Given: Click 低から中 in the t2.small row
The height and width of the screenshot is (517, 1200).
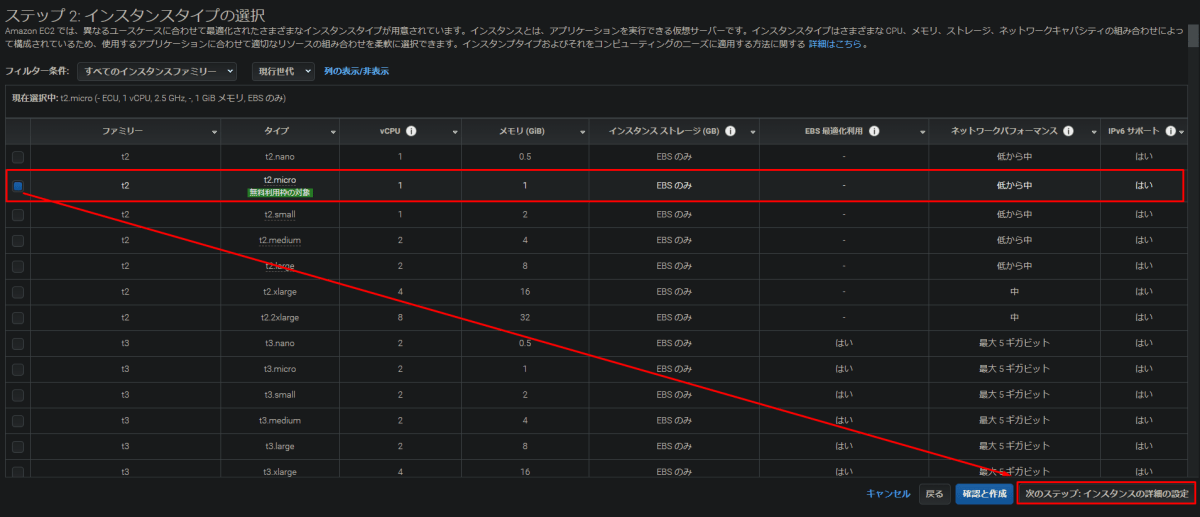Looking at the screenshot, I should [1014, 214].
